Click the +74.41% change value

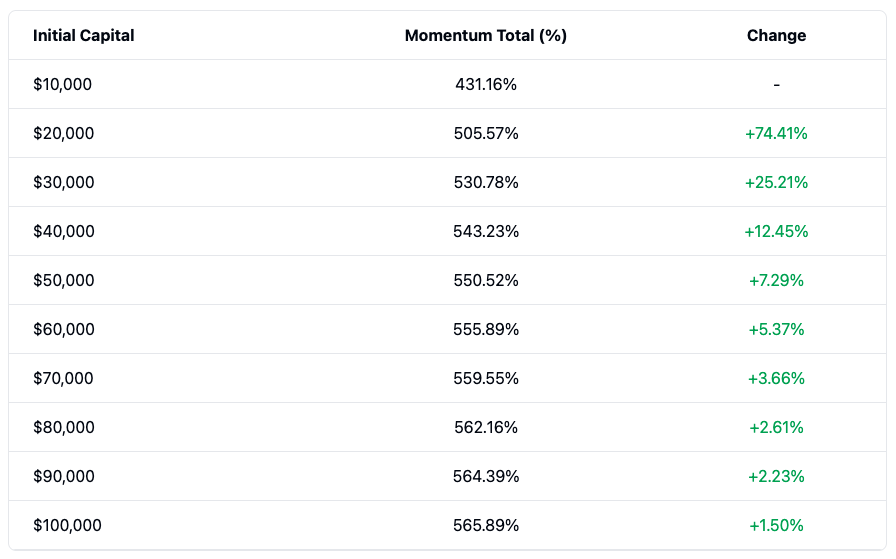[776, 134]
